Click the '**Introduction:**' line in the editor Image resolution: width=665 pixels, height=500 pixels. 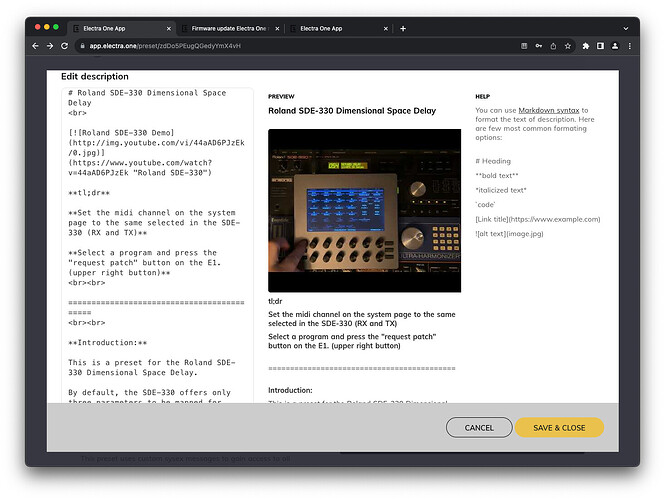pyautogui.click(x=107, y=343)
